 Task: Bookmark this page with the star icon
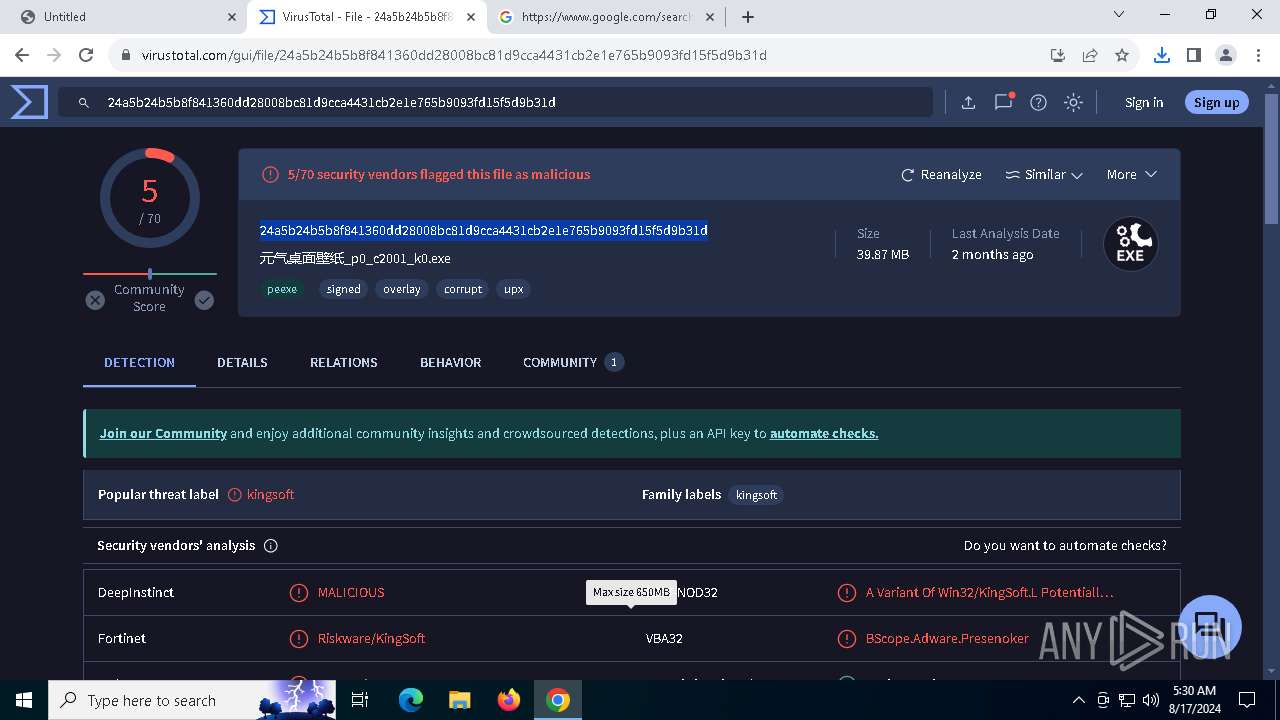(1122, 55)
